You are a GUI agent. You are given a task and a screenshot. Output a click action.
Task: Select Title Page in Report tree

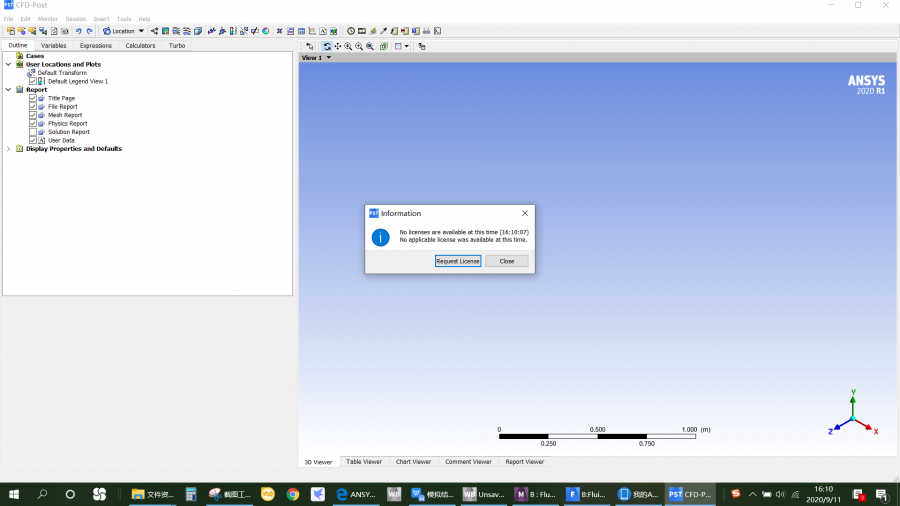point(61,98)
